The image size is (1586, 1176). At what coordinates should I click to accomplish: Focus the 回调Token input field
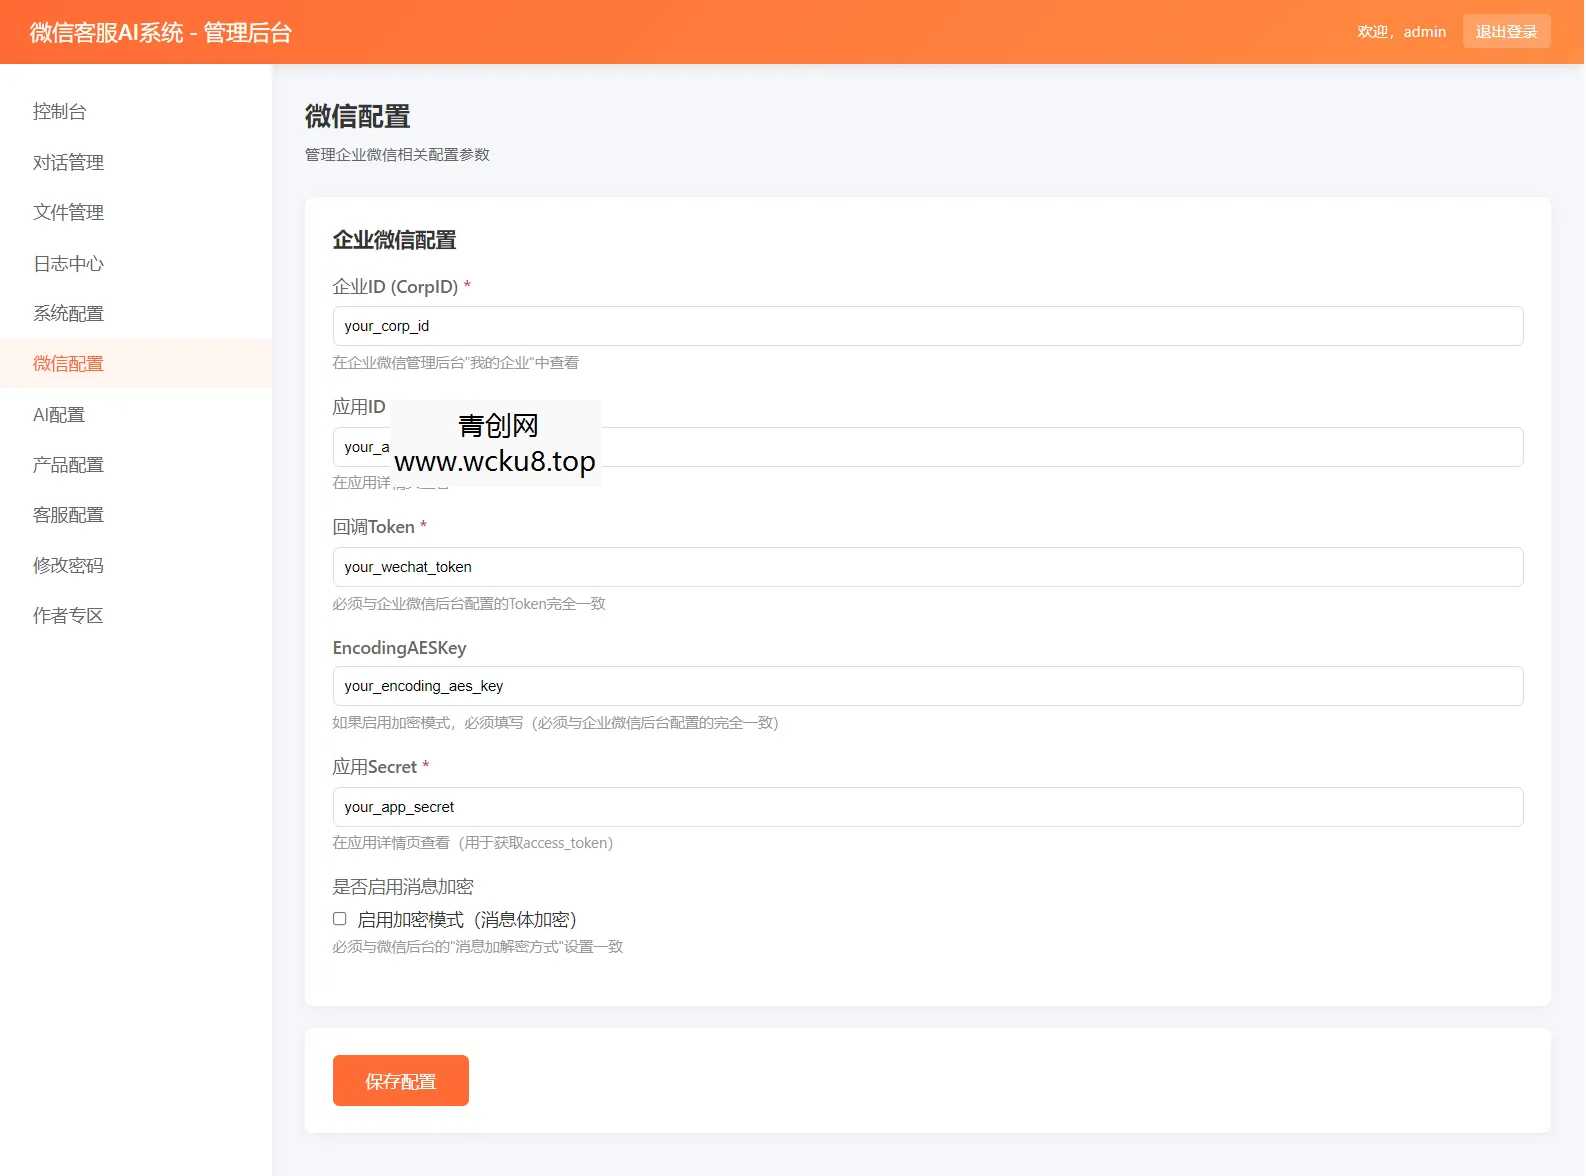coord(927,567)
